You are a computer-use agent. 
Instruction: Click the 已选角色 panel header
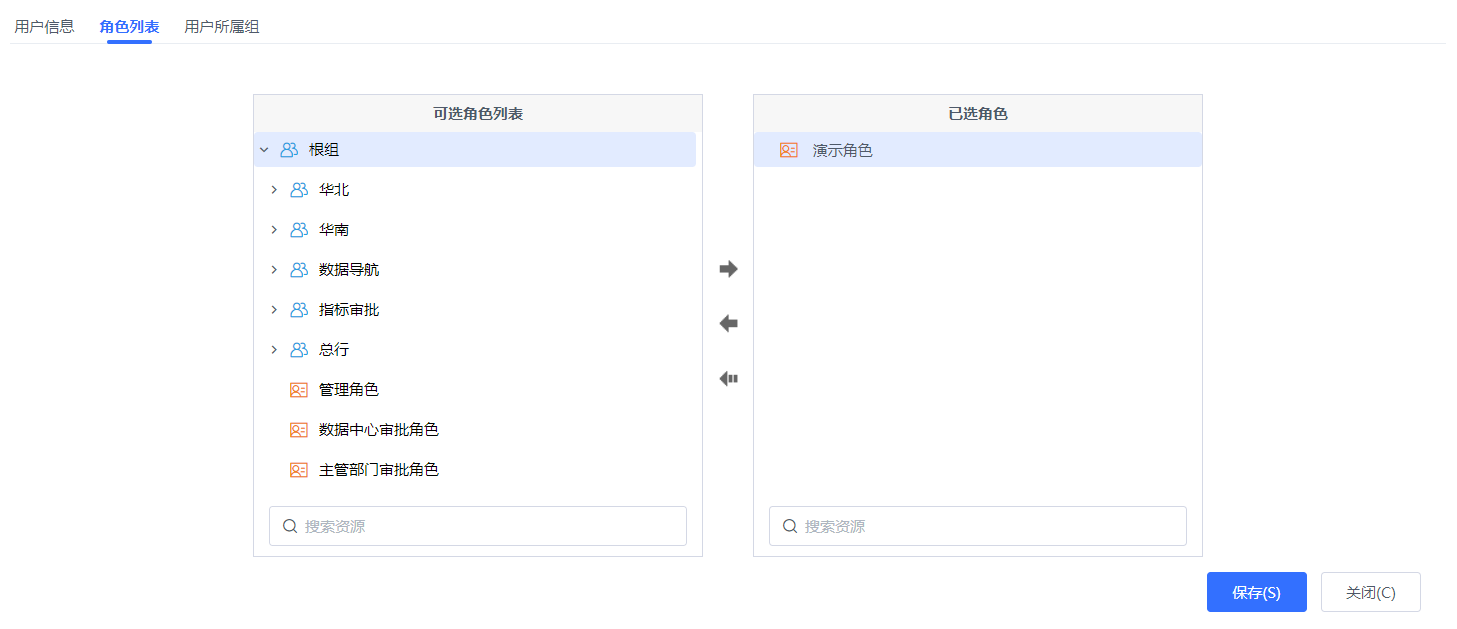978,114
